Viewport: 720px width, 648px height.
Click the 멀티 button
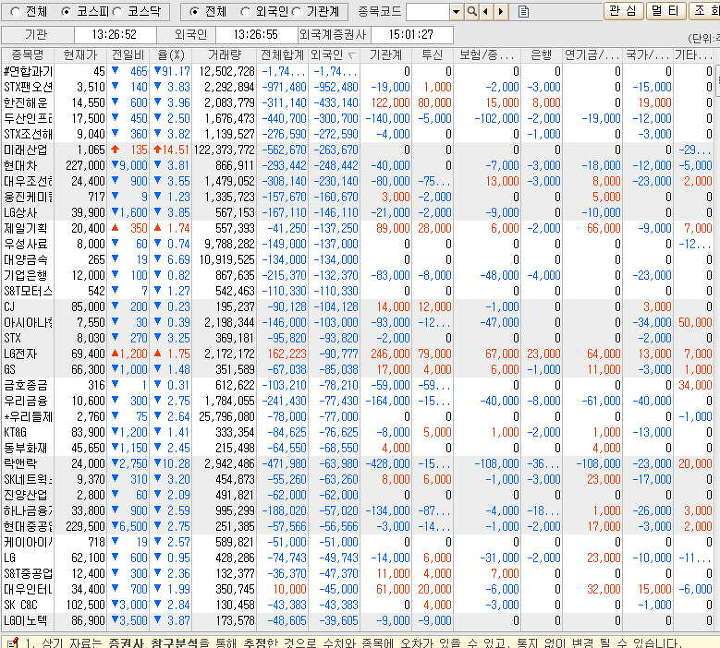(666, 11)
